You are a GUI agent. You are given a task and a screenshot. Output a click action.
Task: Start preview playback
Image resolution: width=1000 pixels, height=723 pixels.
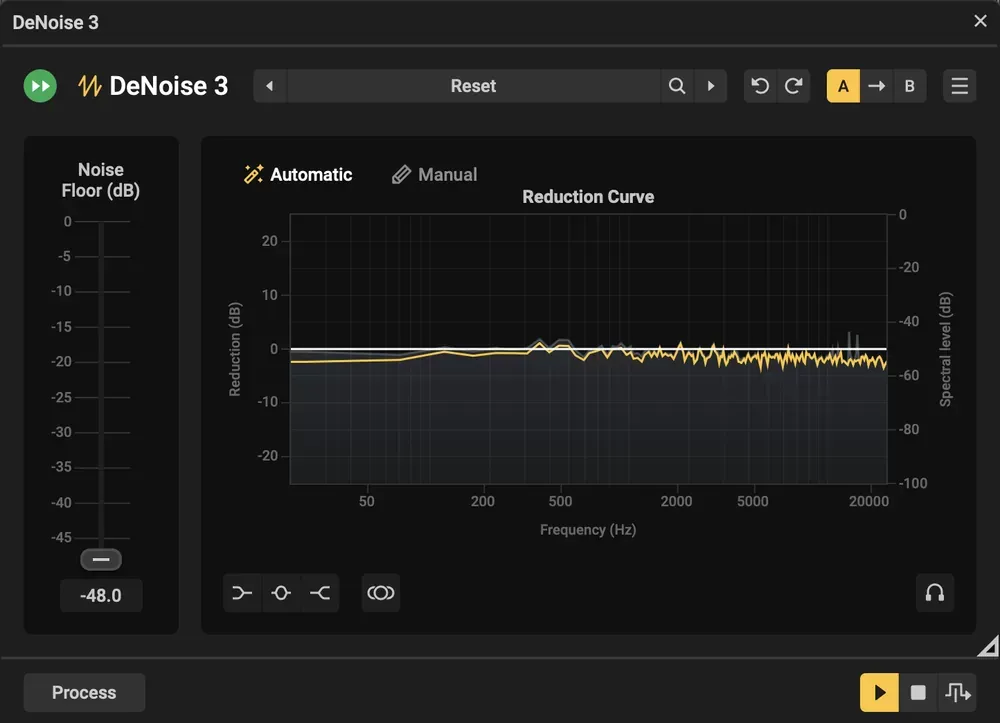879,692
